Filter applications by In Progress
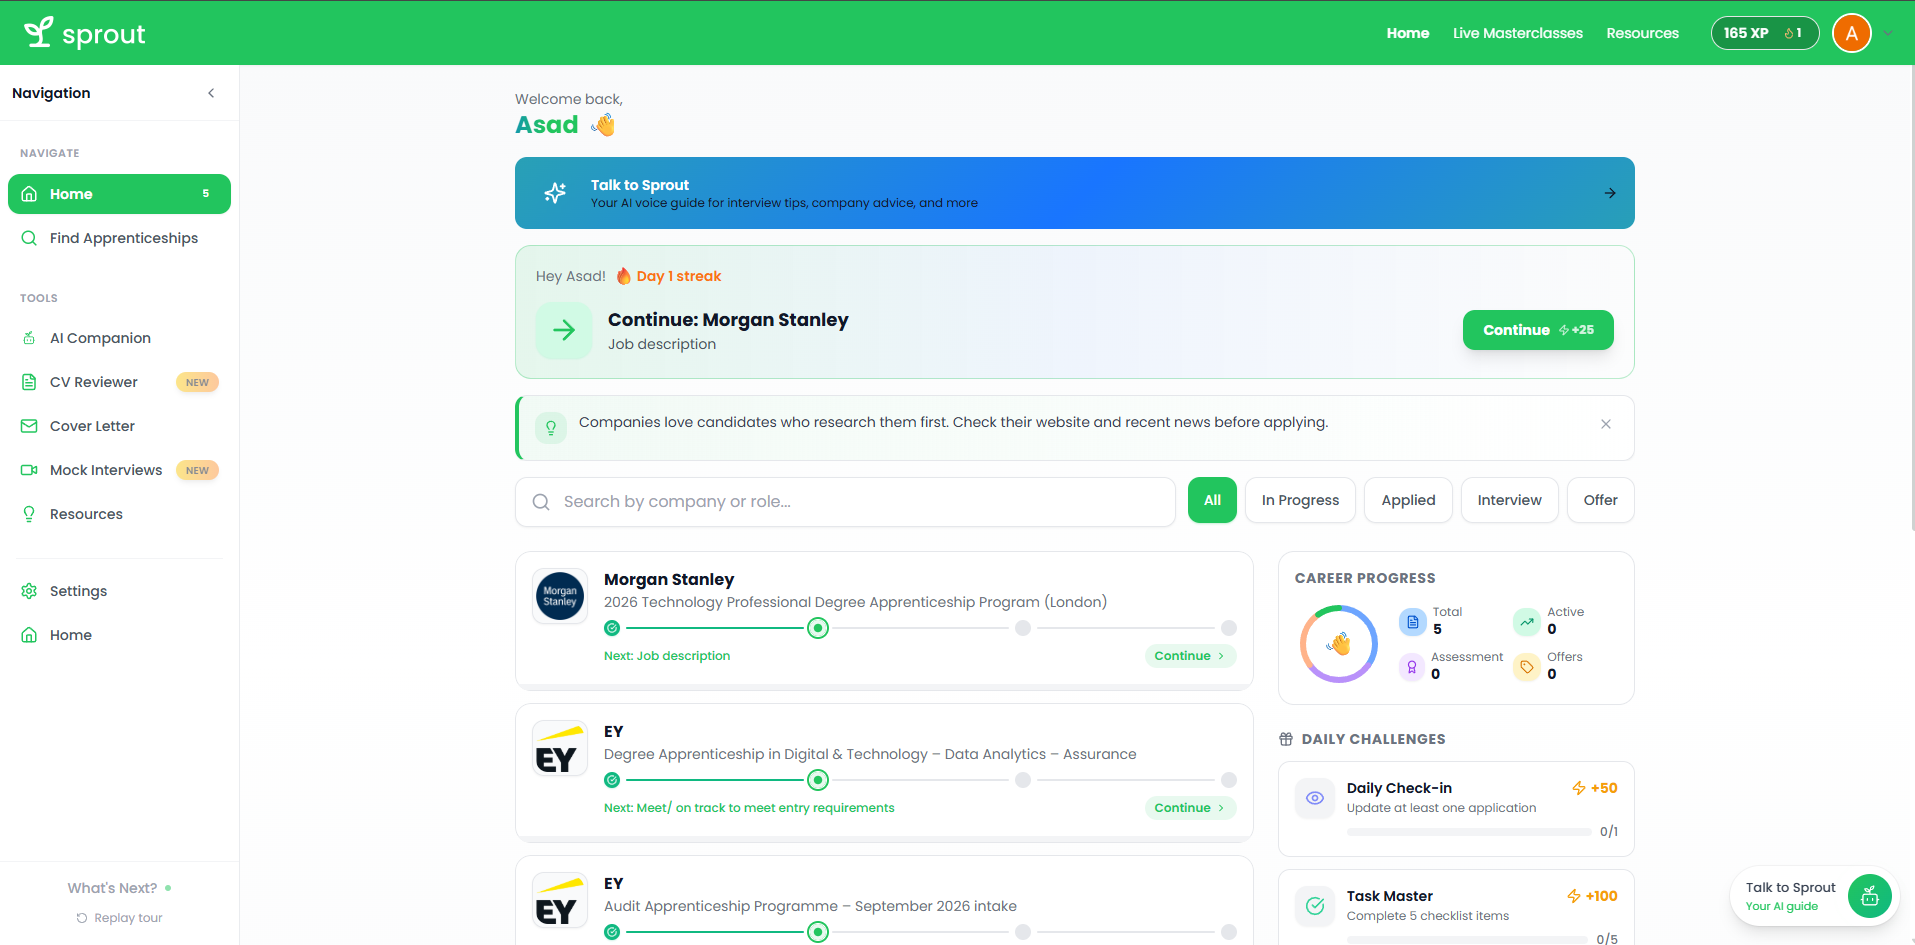Screen dimensions: 1915x945 (1300, 500)
